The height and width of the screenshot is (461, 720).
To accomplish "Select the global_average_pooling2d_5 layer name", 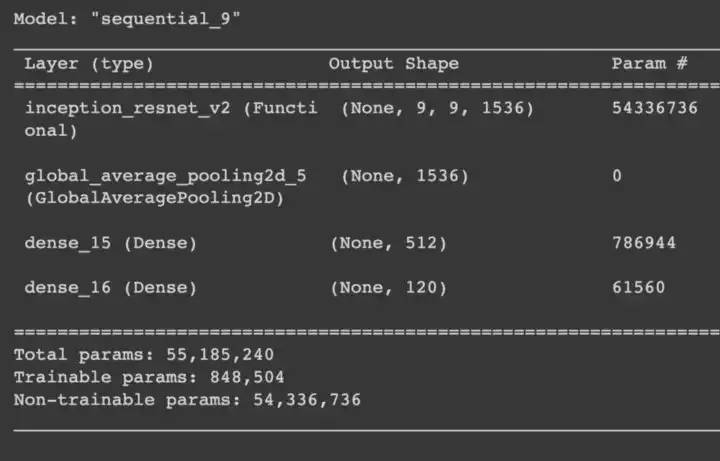I will click(x=165, y=176).
